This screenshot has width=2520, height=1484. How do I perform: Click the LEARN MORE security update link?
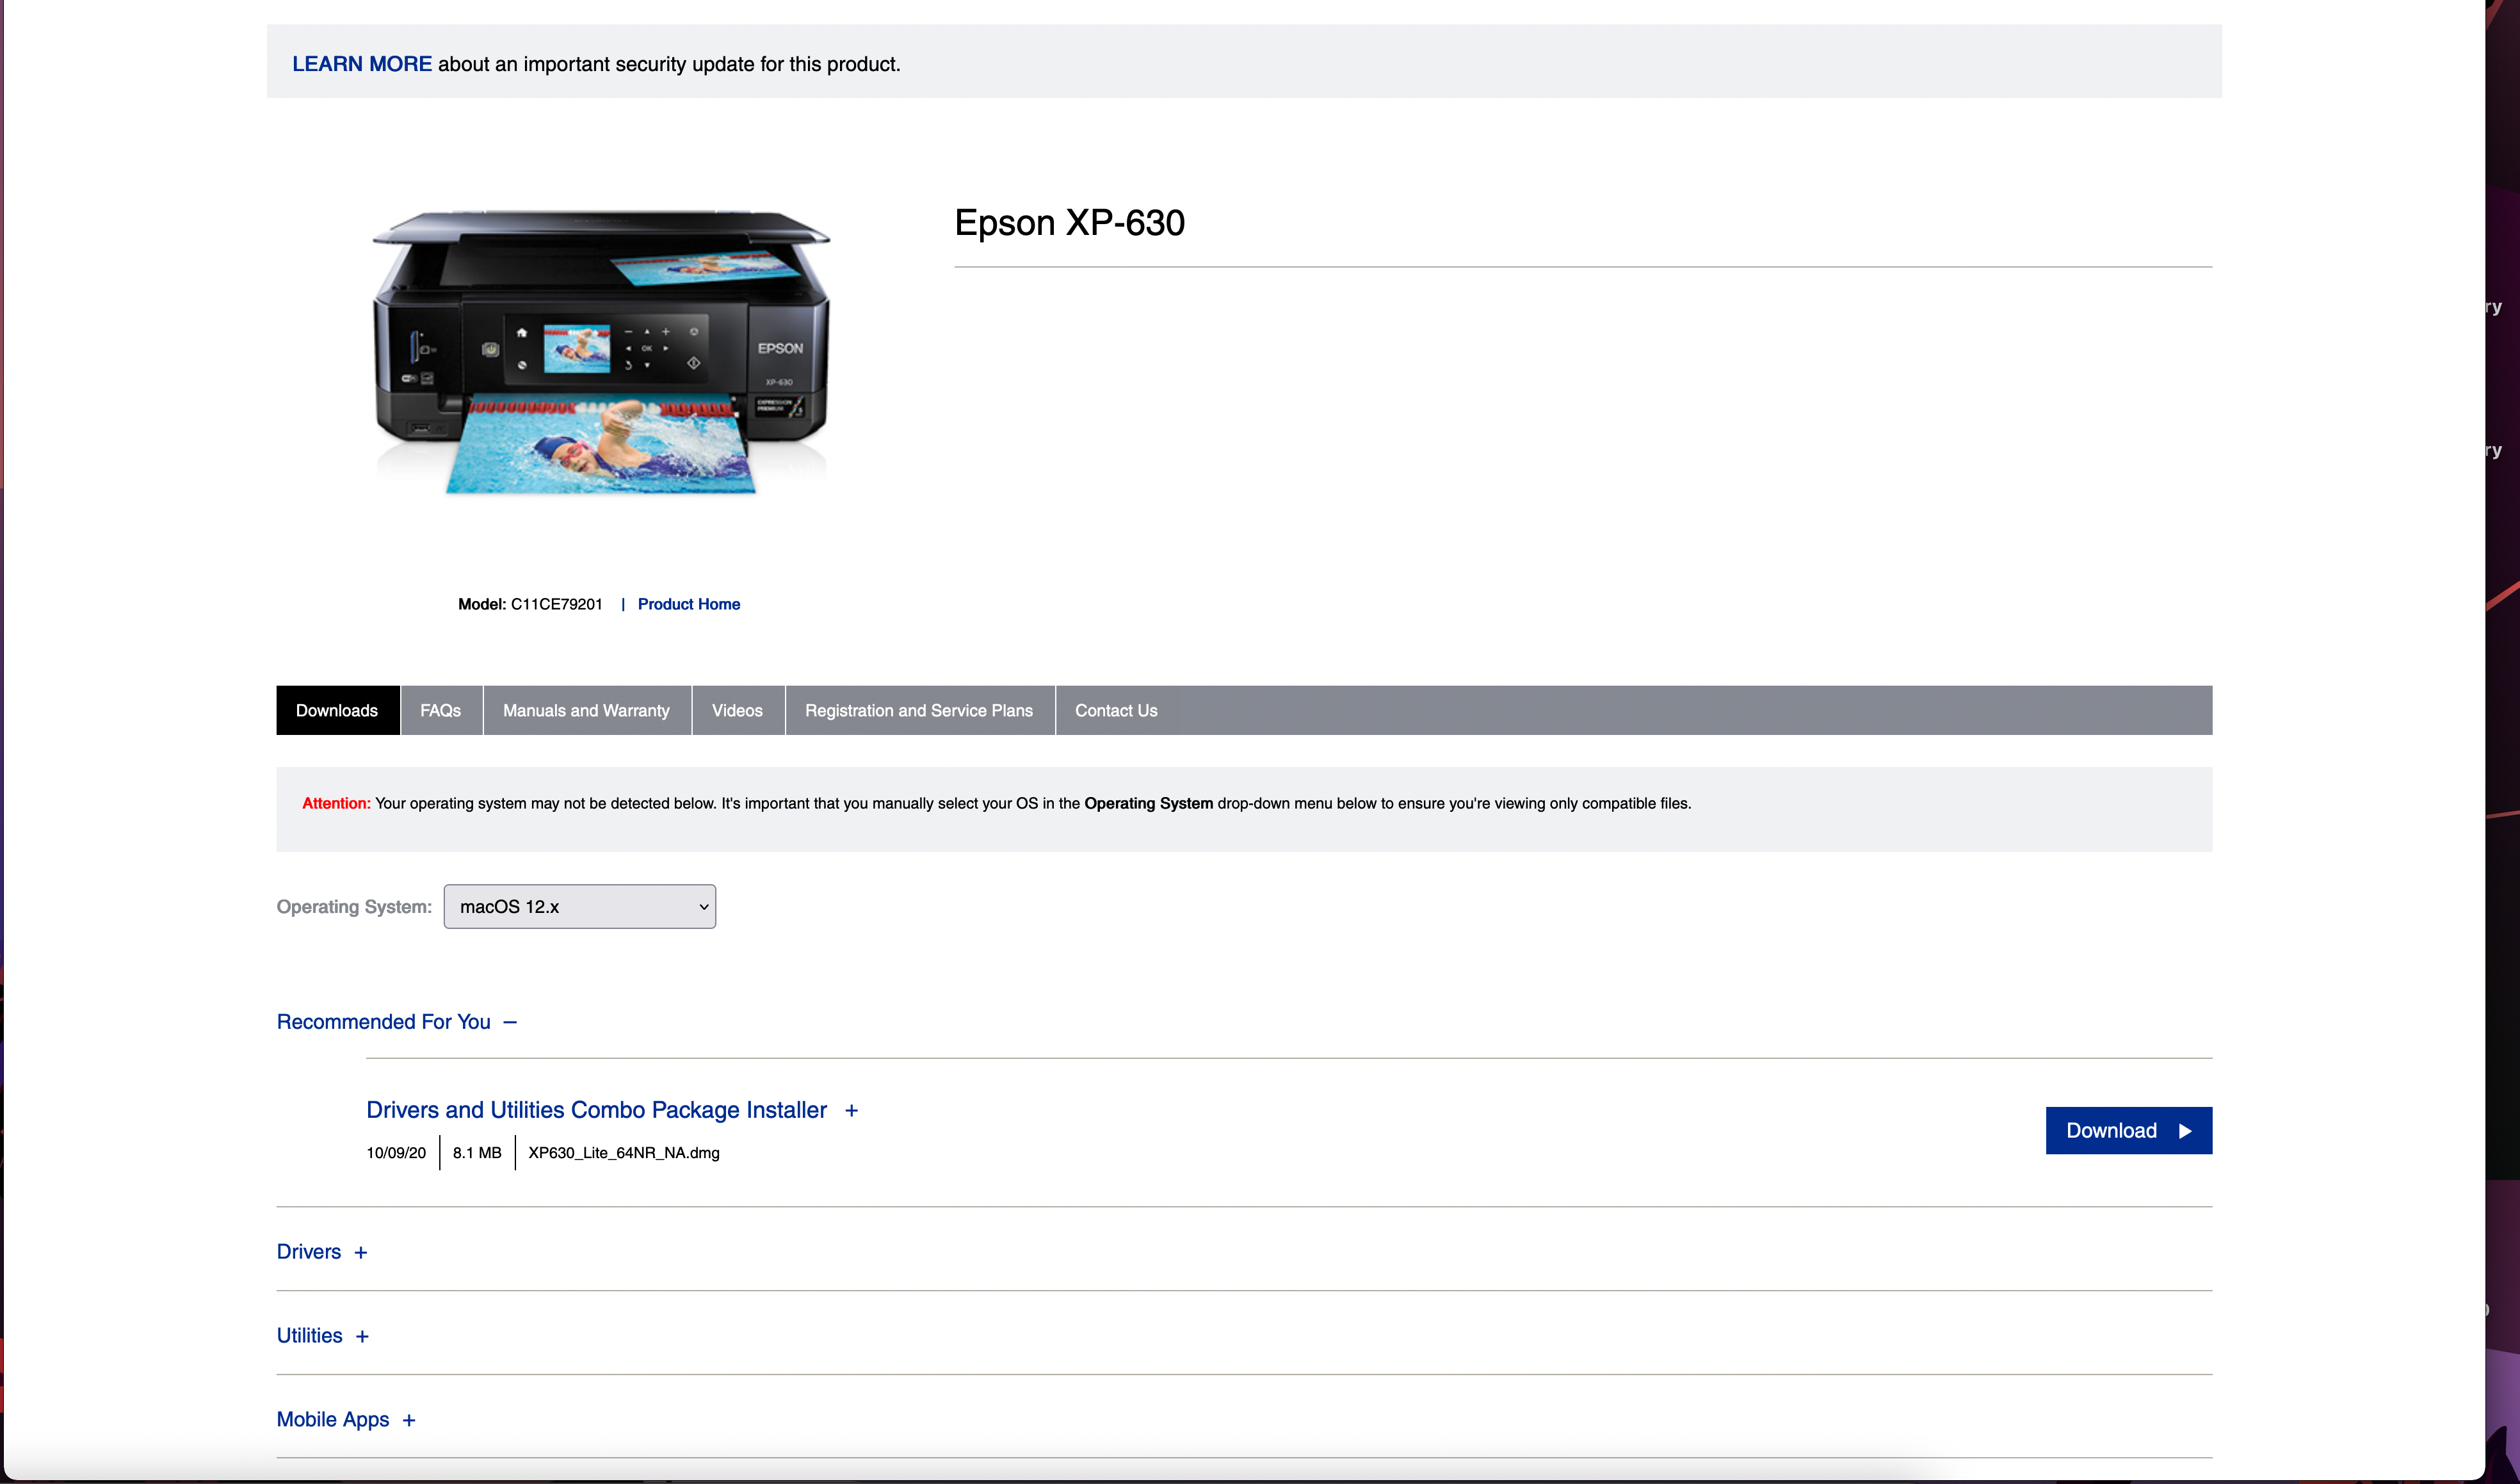[361, 64]
